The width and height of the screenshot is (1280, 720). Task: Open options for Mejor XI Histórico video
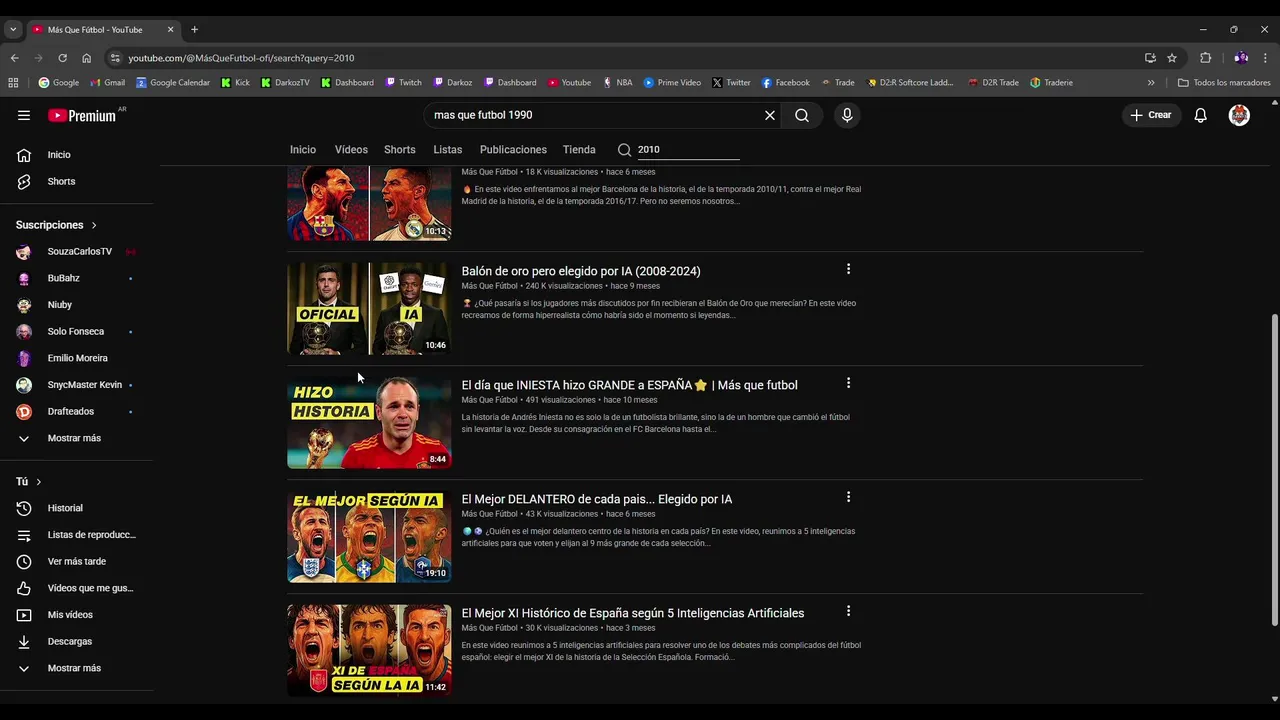[x=848, y=611]
